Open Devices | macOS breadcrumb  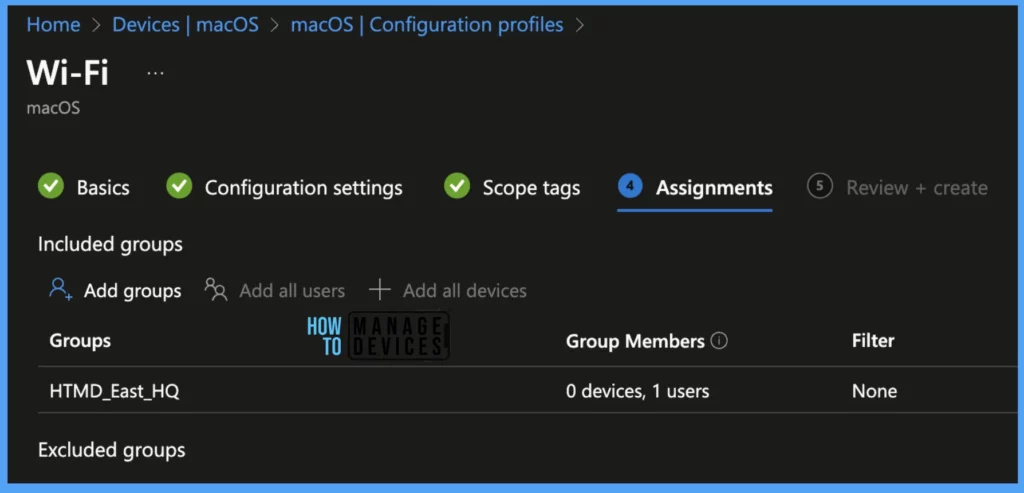(185, 25)
